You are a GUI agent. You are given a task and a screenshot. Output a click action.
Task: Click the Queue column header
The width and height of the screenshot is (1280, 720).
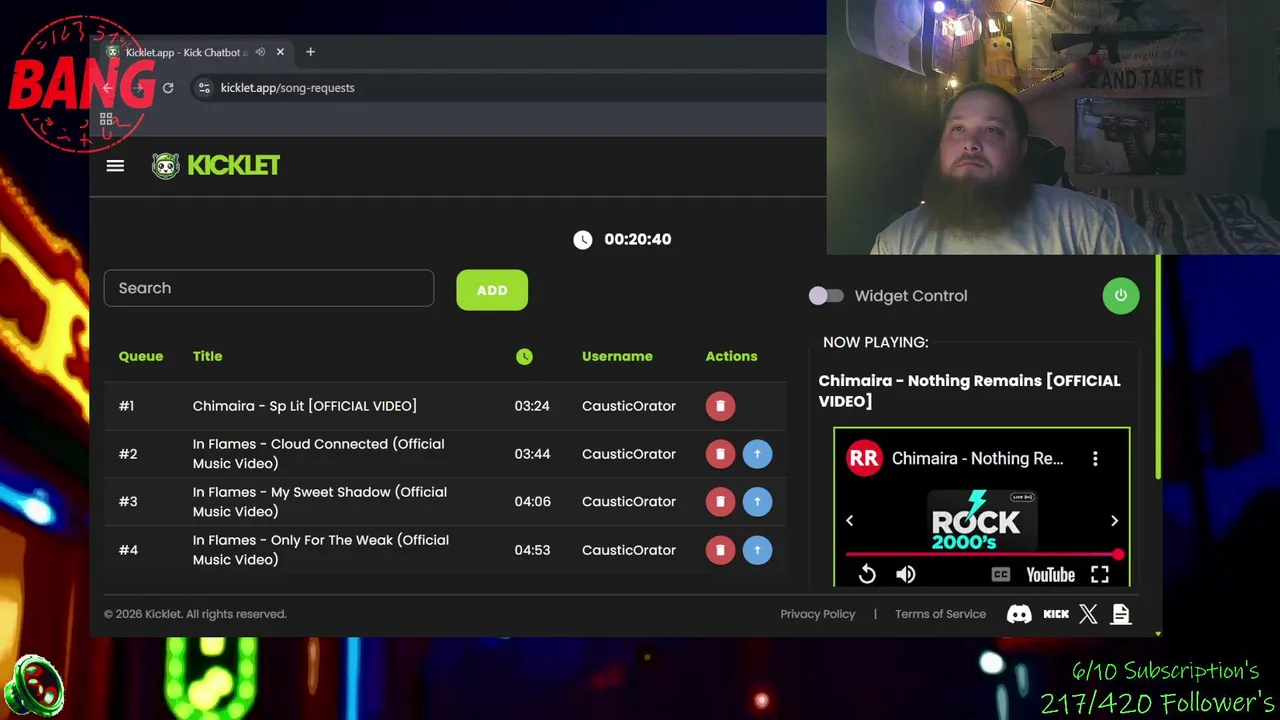click(141, 356)
